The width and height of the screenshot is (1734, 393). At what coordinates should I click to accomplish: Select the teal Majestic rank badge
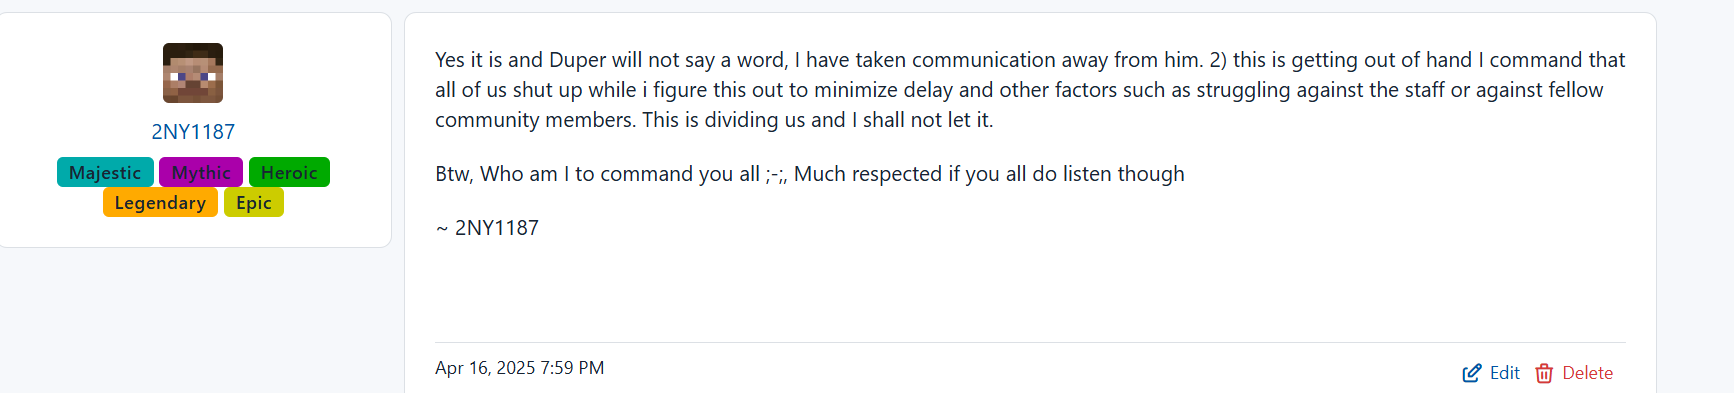tap(105, 172)
